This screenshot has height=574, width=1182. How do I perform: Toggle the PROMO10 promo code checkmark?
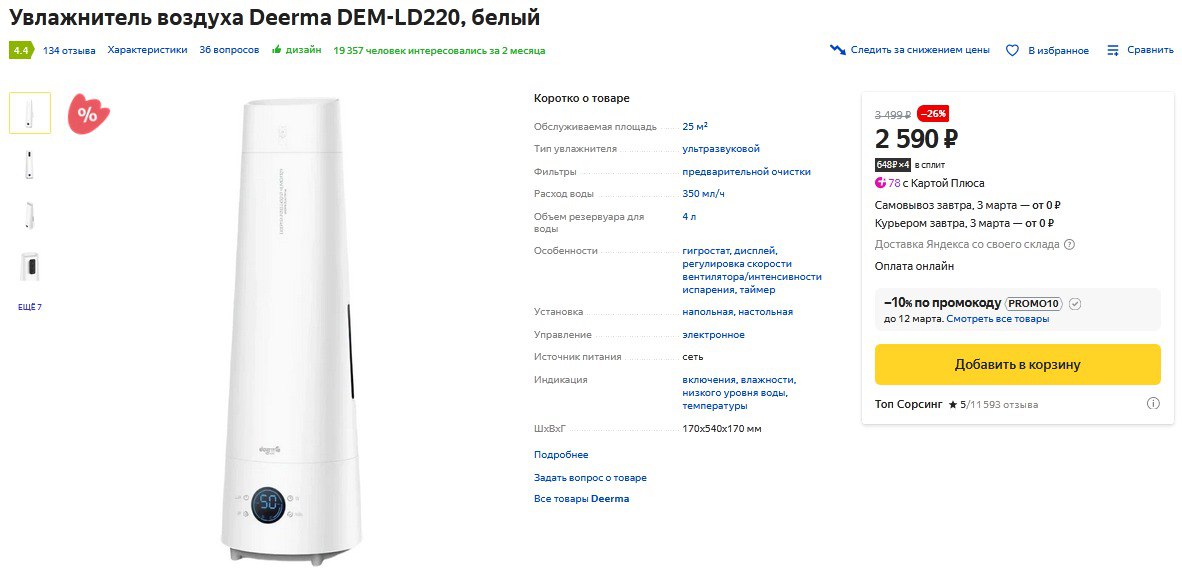coord(1075,304)
